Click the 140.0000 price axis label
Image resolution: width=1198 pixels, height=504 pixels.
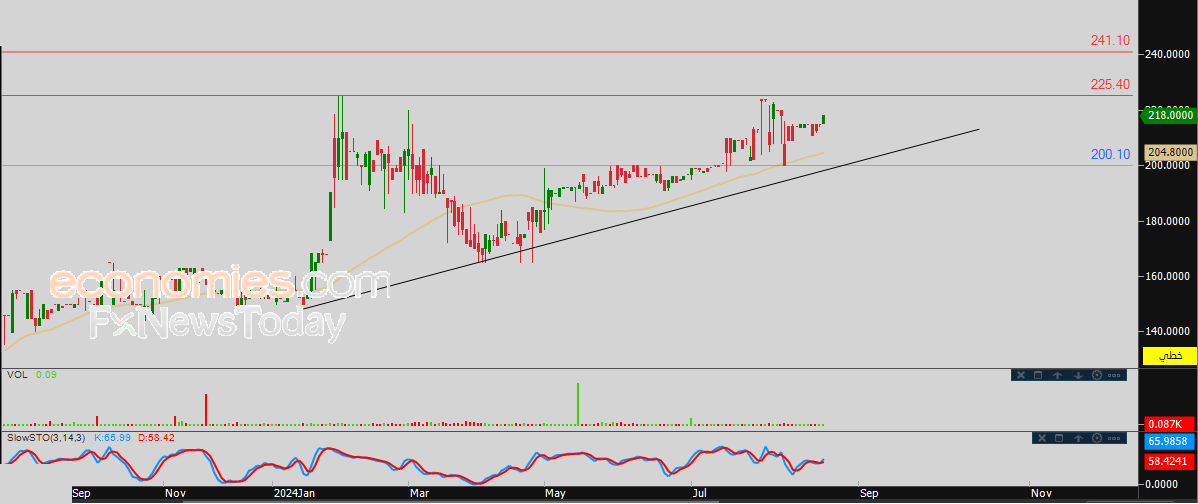point(1167,331)
